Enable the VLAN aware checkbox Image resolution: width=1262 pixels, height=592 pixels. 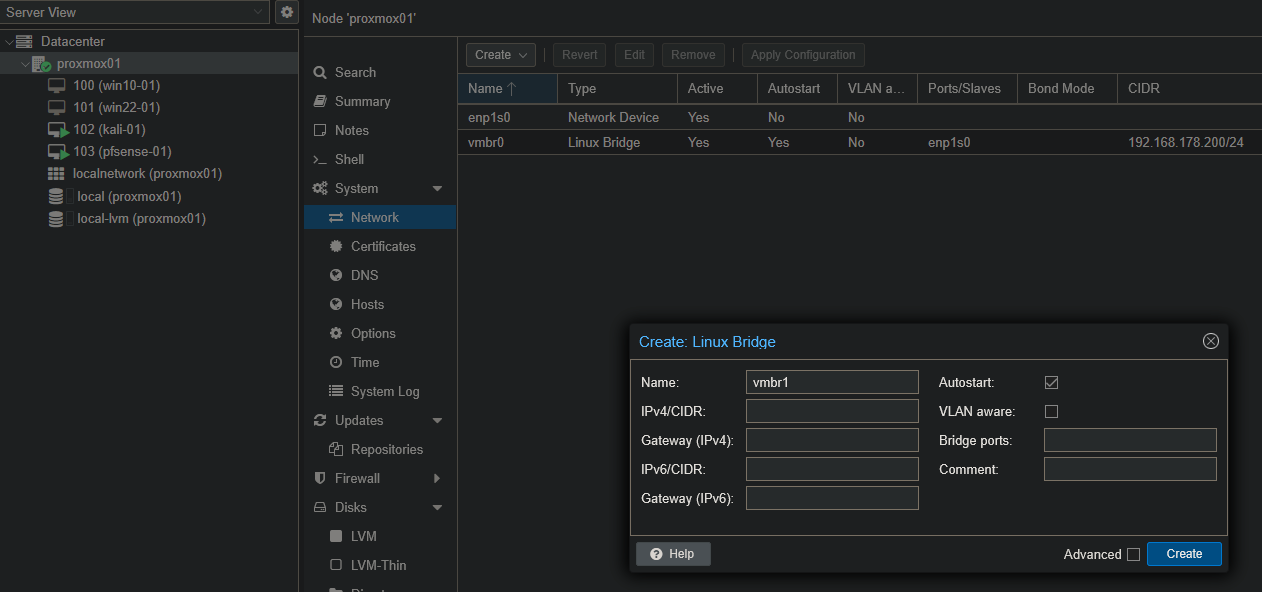pyautogui.click(x=1051, y=411)
